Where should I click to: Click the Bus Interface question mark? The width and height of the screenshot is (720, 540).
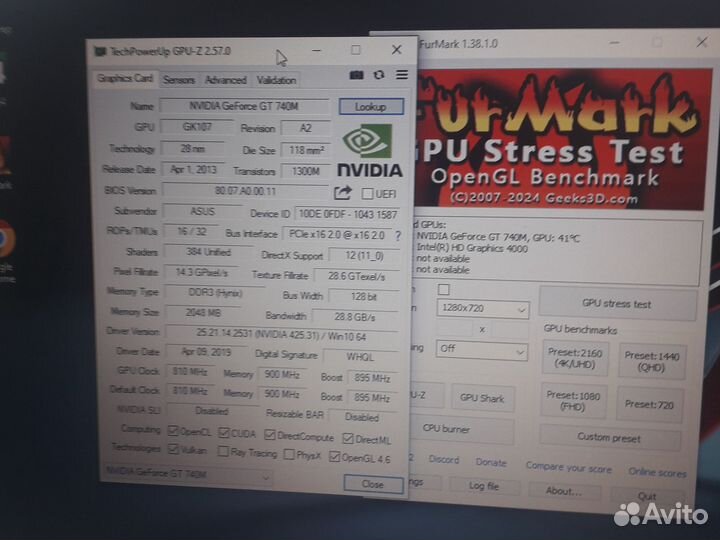pyautogui.click(x=398, y=236)
